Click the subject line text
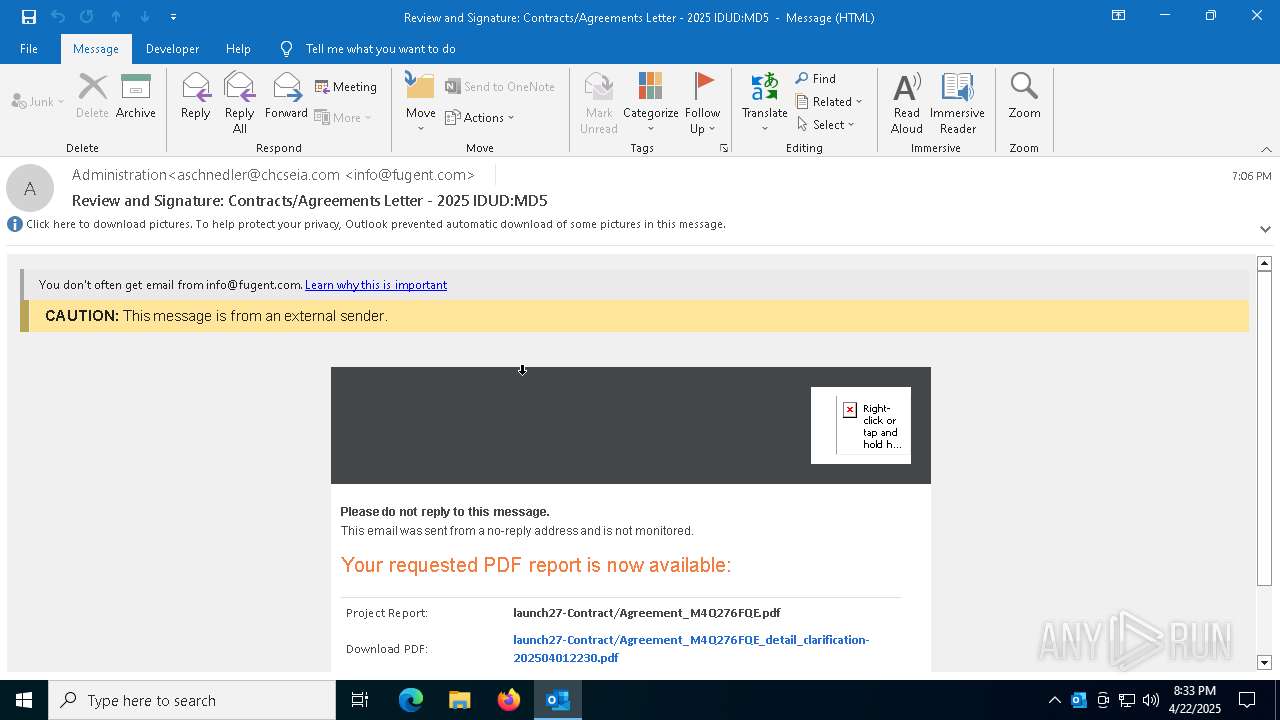The width and height of the screenshot is (1280, 720). pyautogui.click(x=310, y=201)
